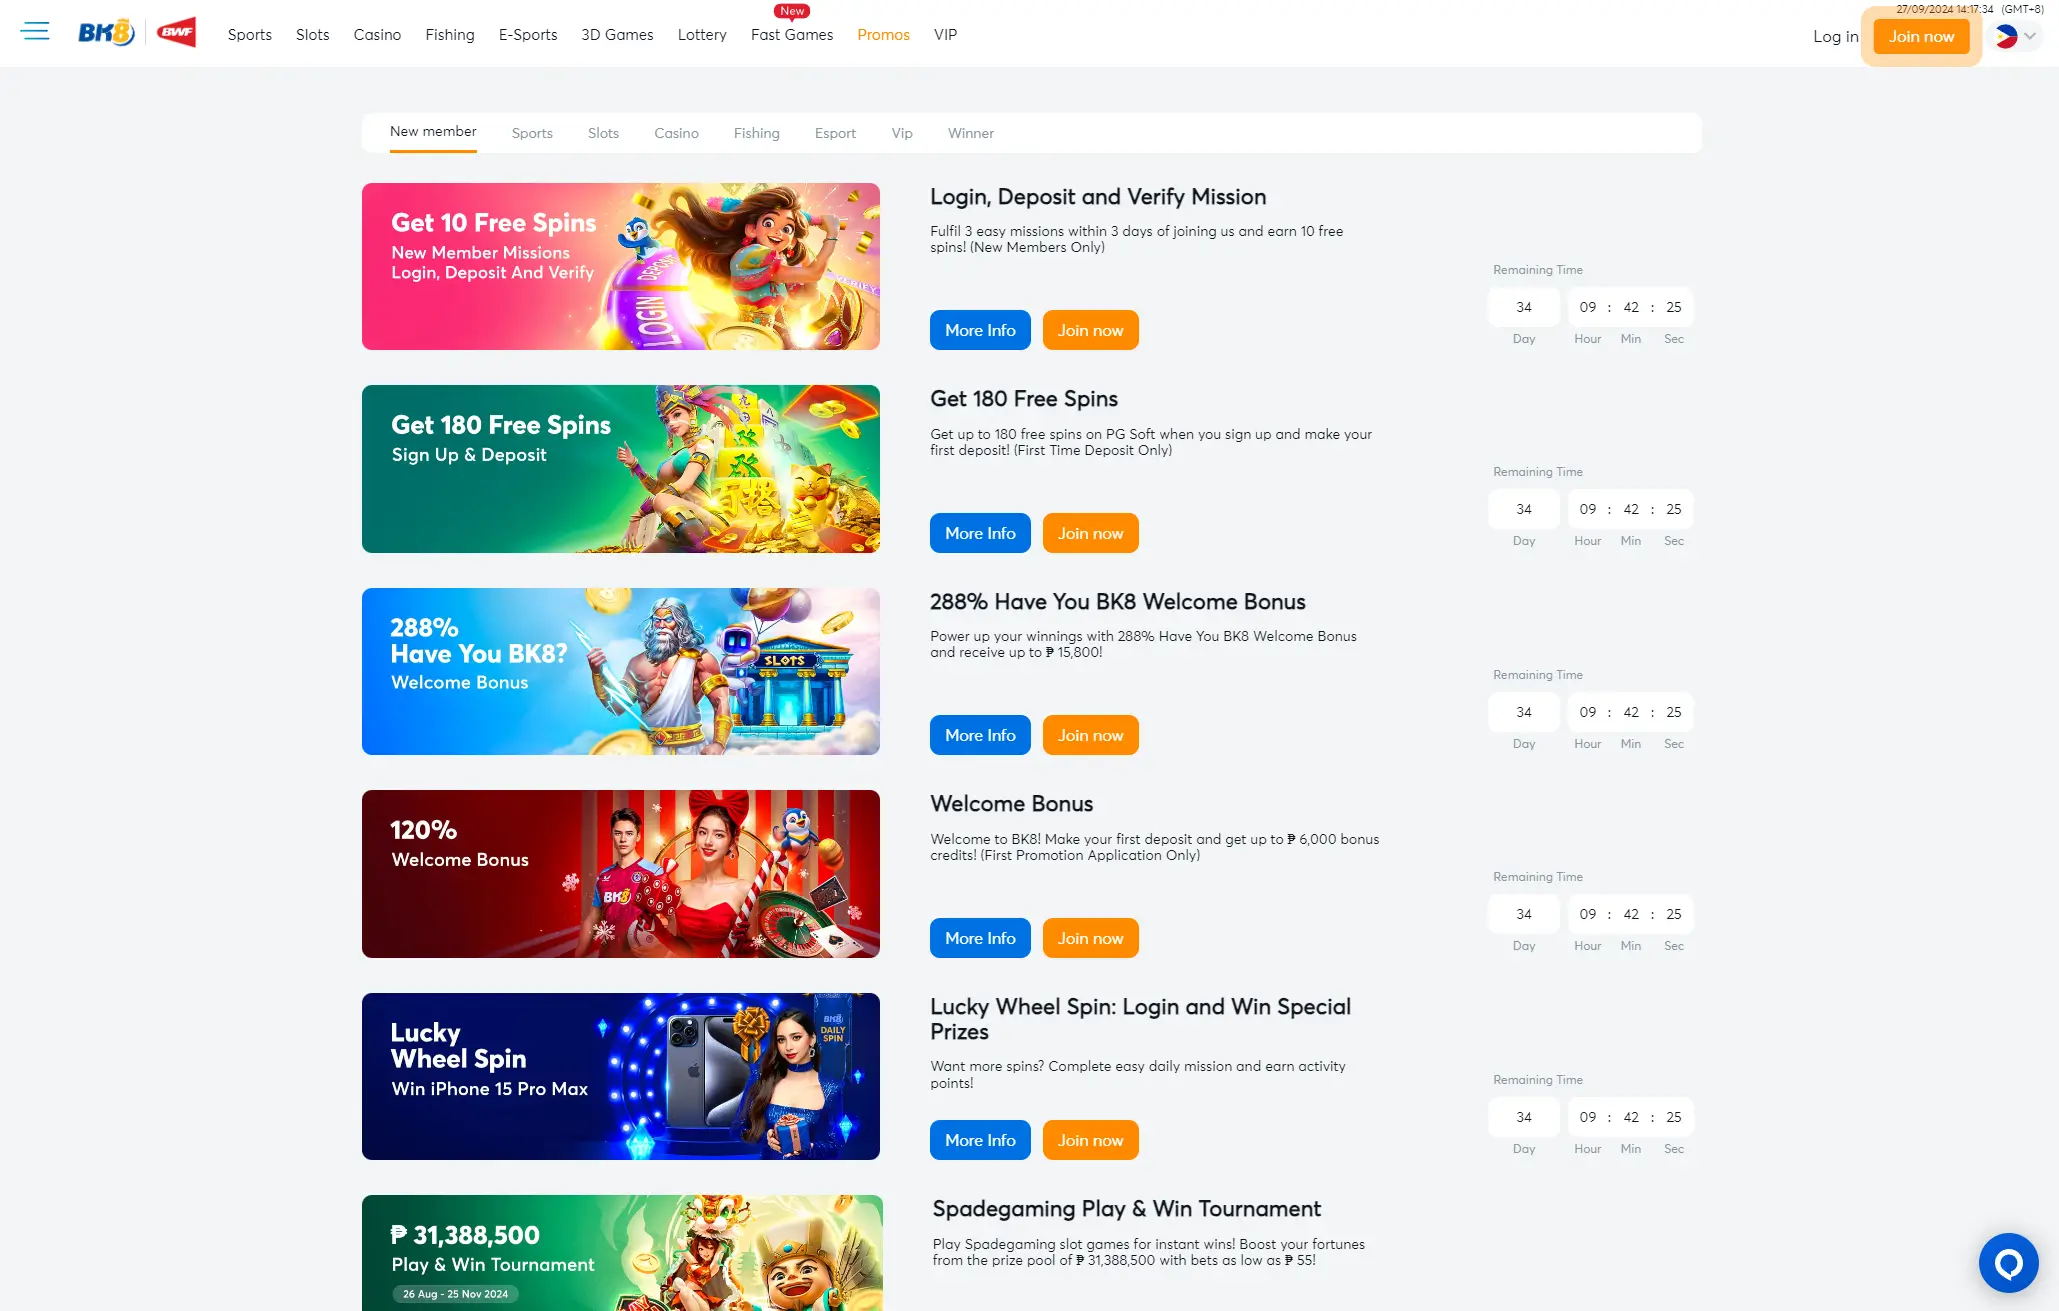Open the Get 10 Free Spins banner
2059x1311 pixels.
coord(620,266)
